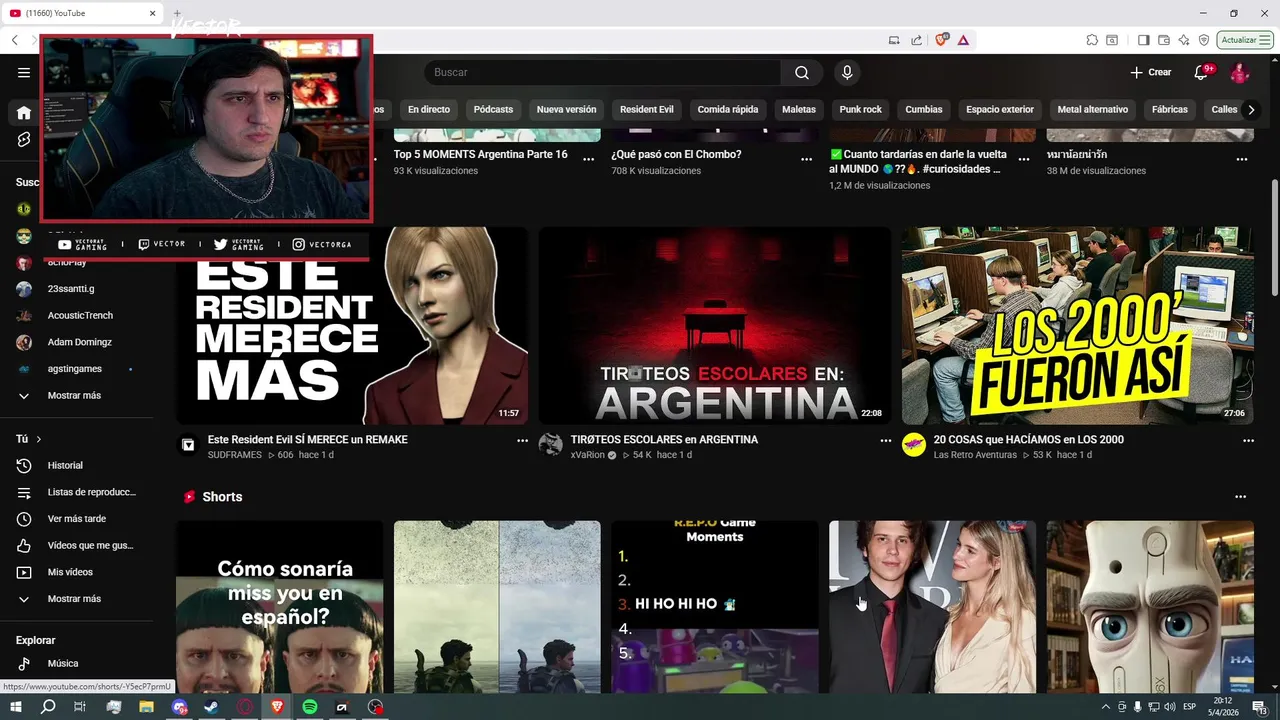Open system volume control in tray
This screenshot has width=1280, height=720.
(1171, 707)
